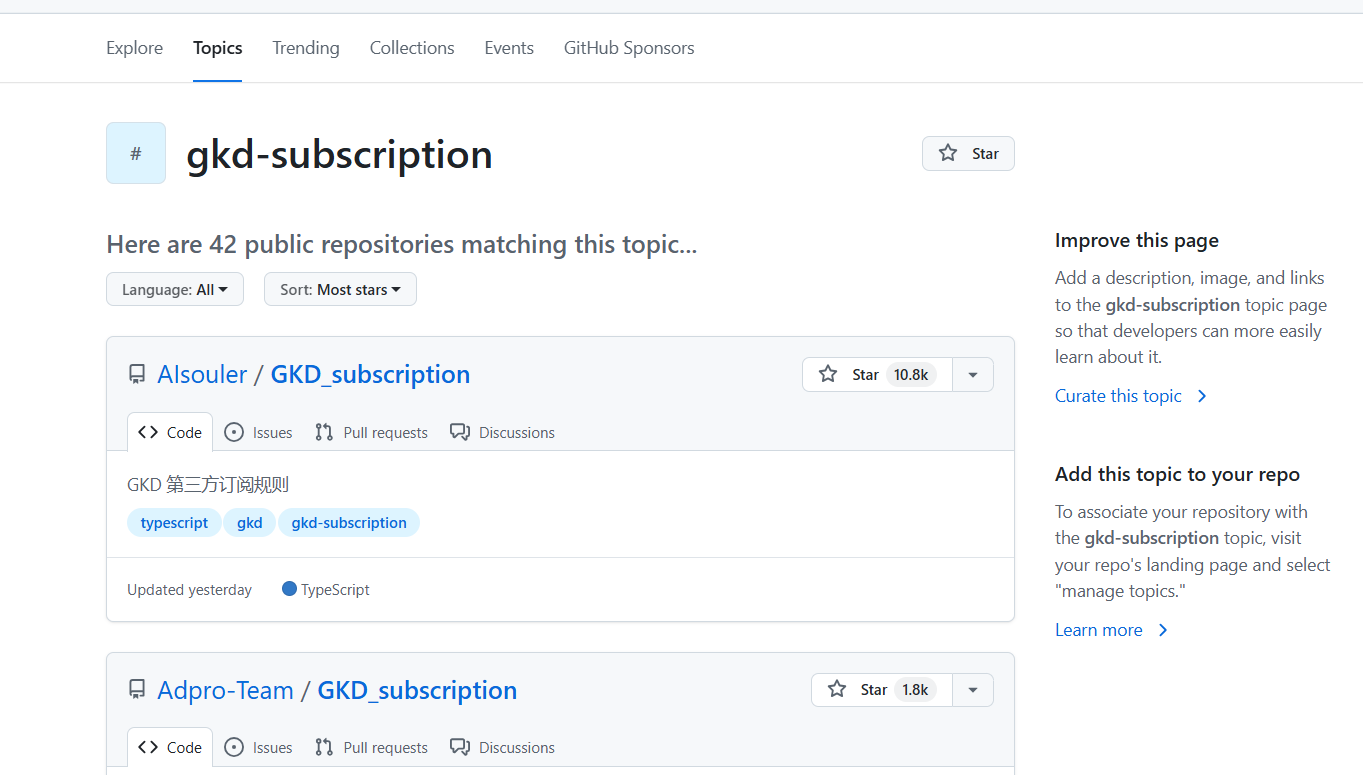Click the blue TypeScript language color dot
1363x775 pixels.
[x=289, y=589]
